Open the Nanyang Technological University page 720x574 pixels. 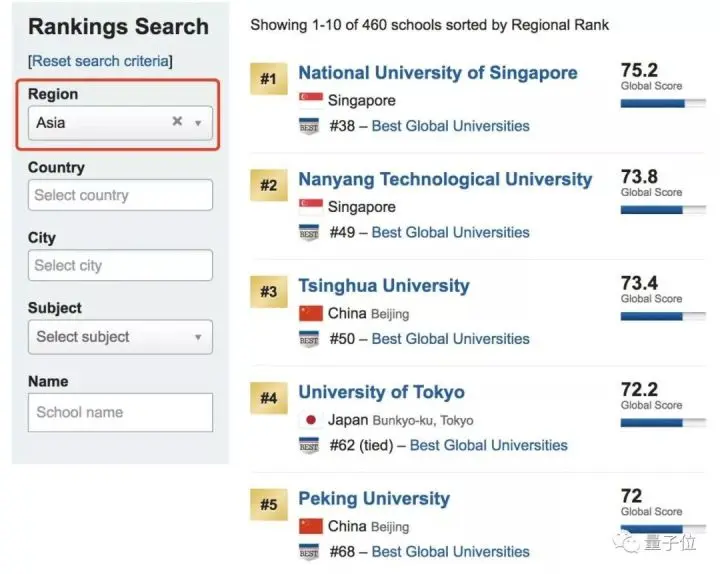(445, 180)
